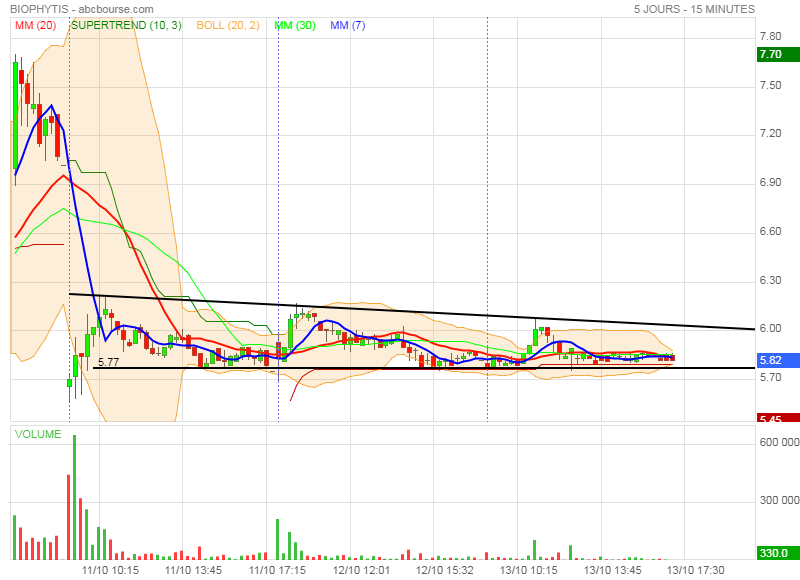Click the 5 JOURS - 15 MINUTES label

694,9
